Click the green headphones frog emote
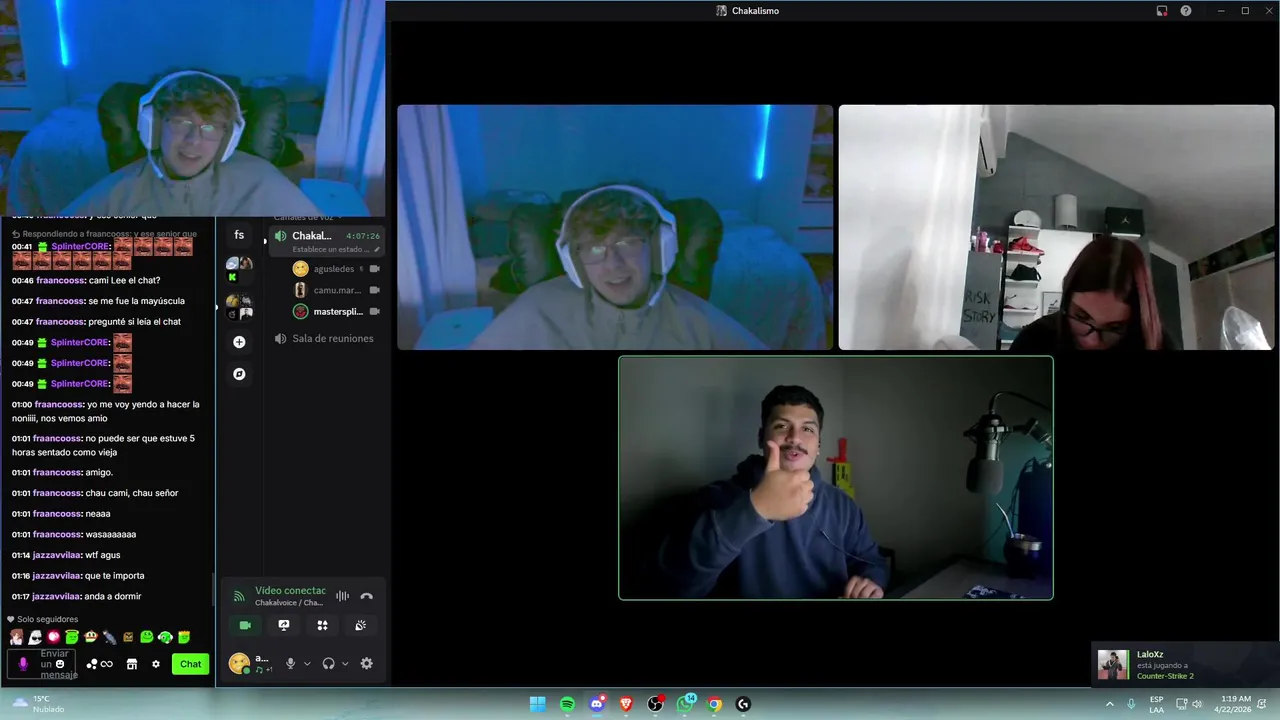Screen dimensions: 1280x720 [165, 637]
